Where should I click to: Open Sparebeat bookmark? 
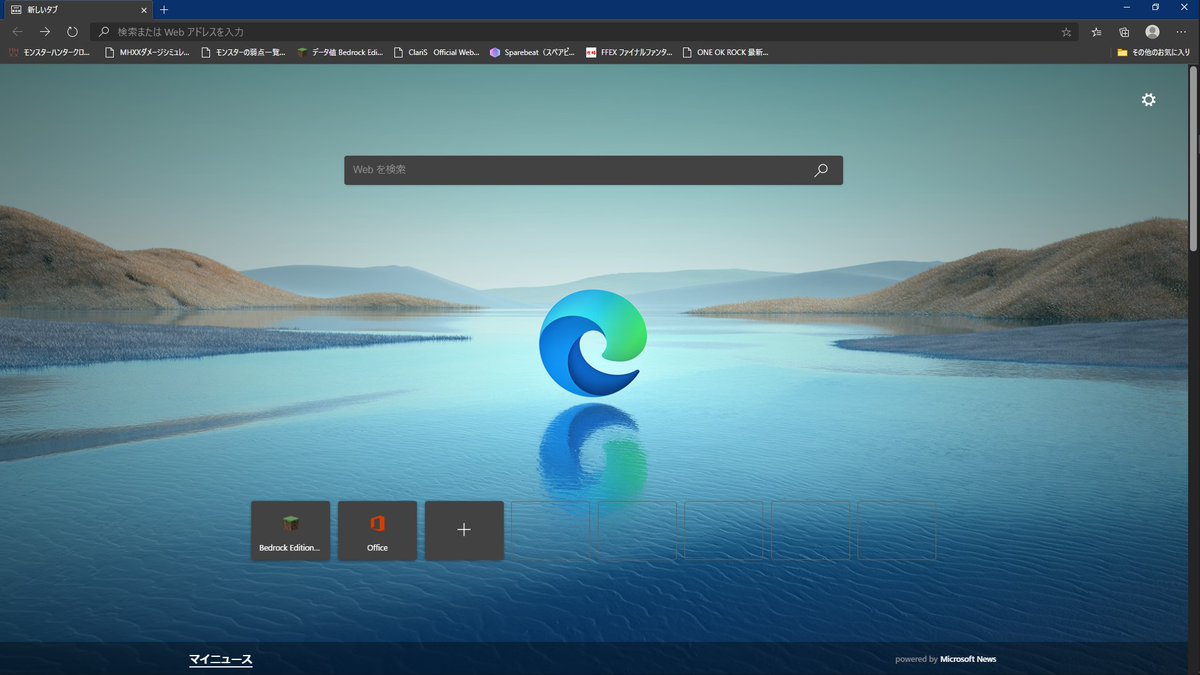pos(532,52)
